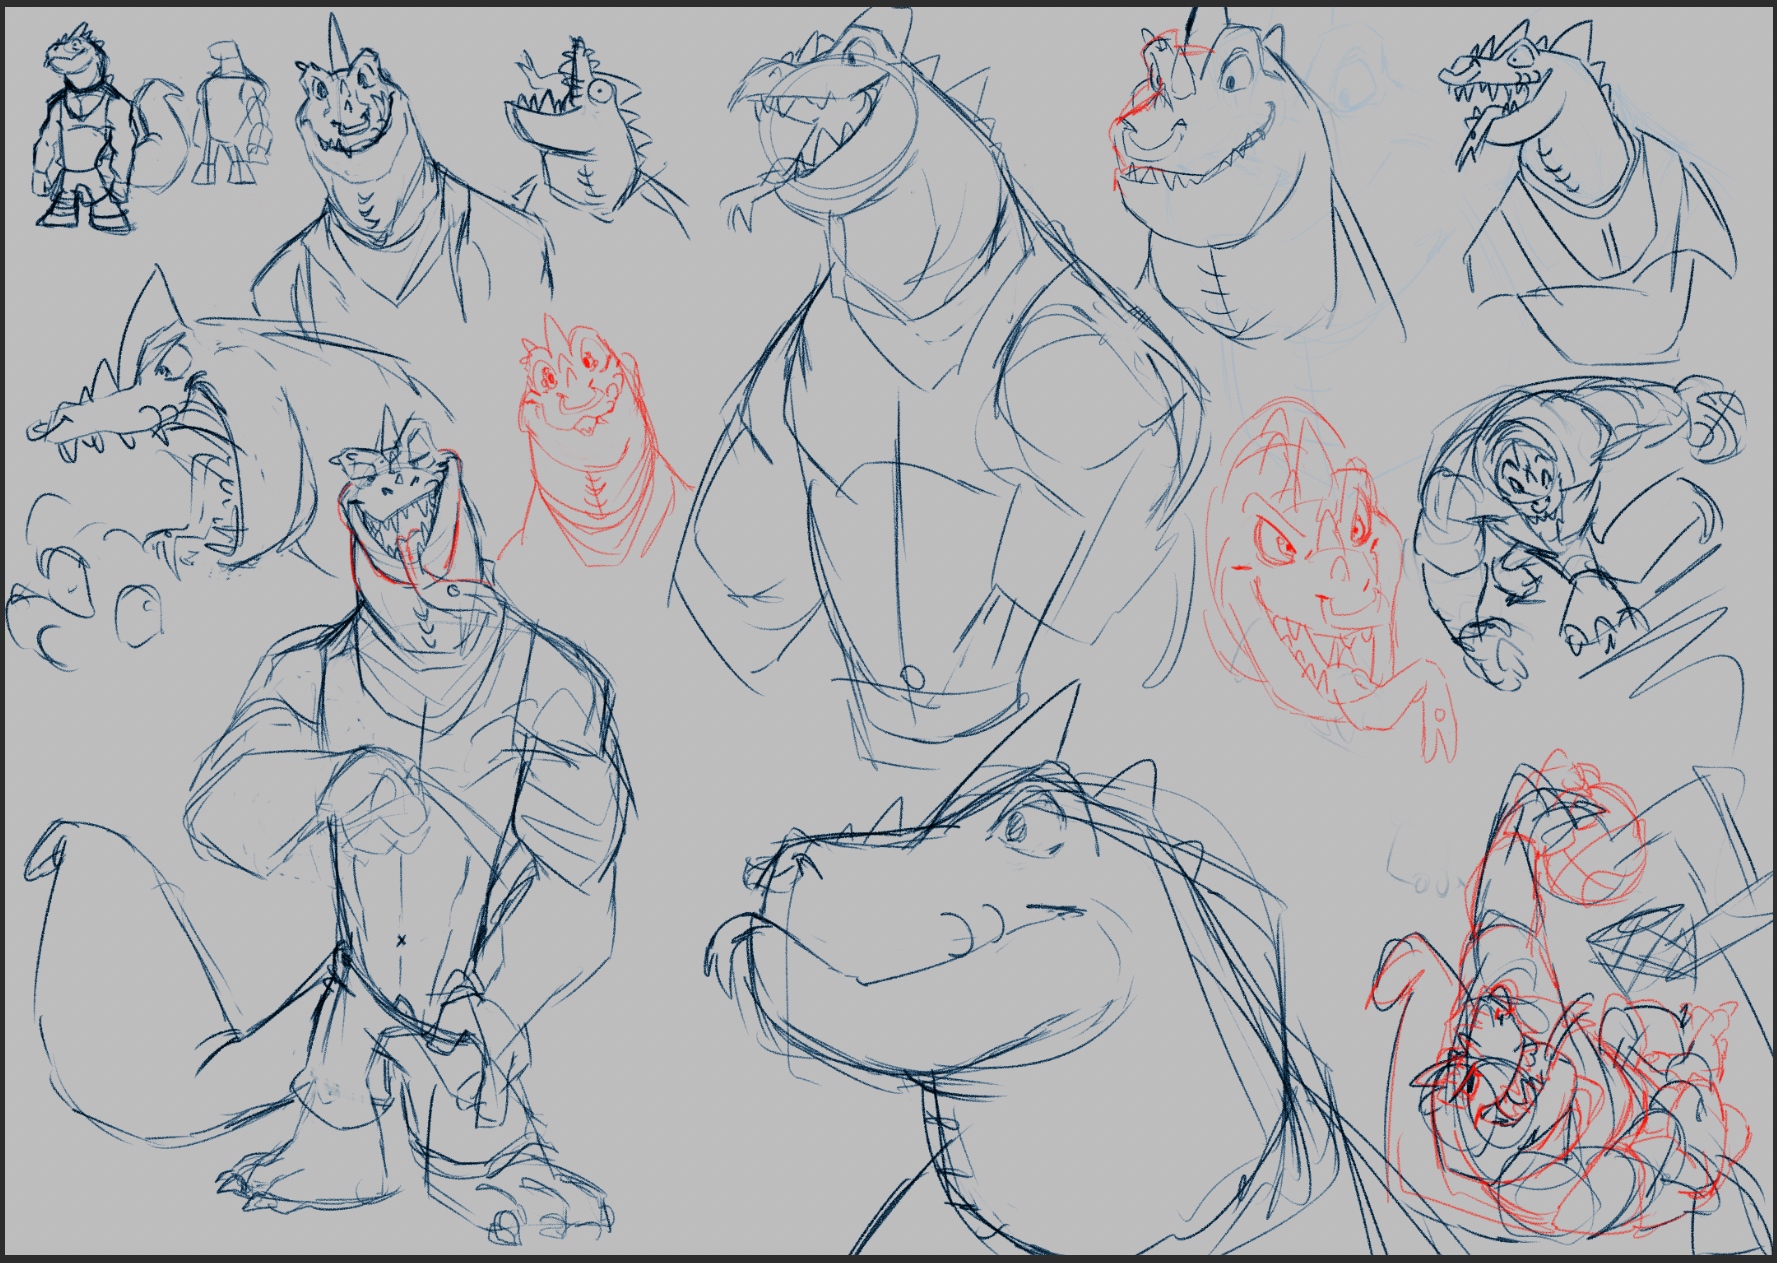Viewport: 1777px width, 1263px height.
Task: Click the belly button on central torso
Action: pos(912,677)
